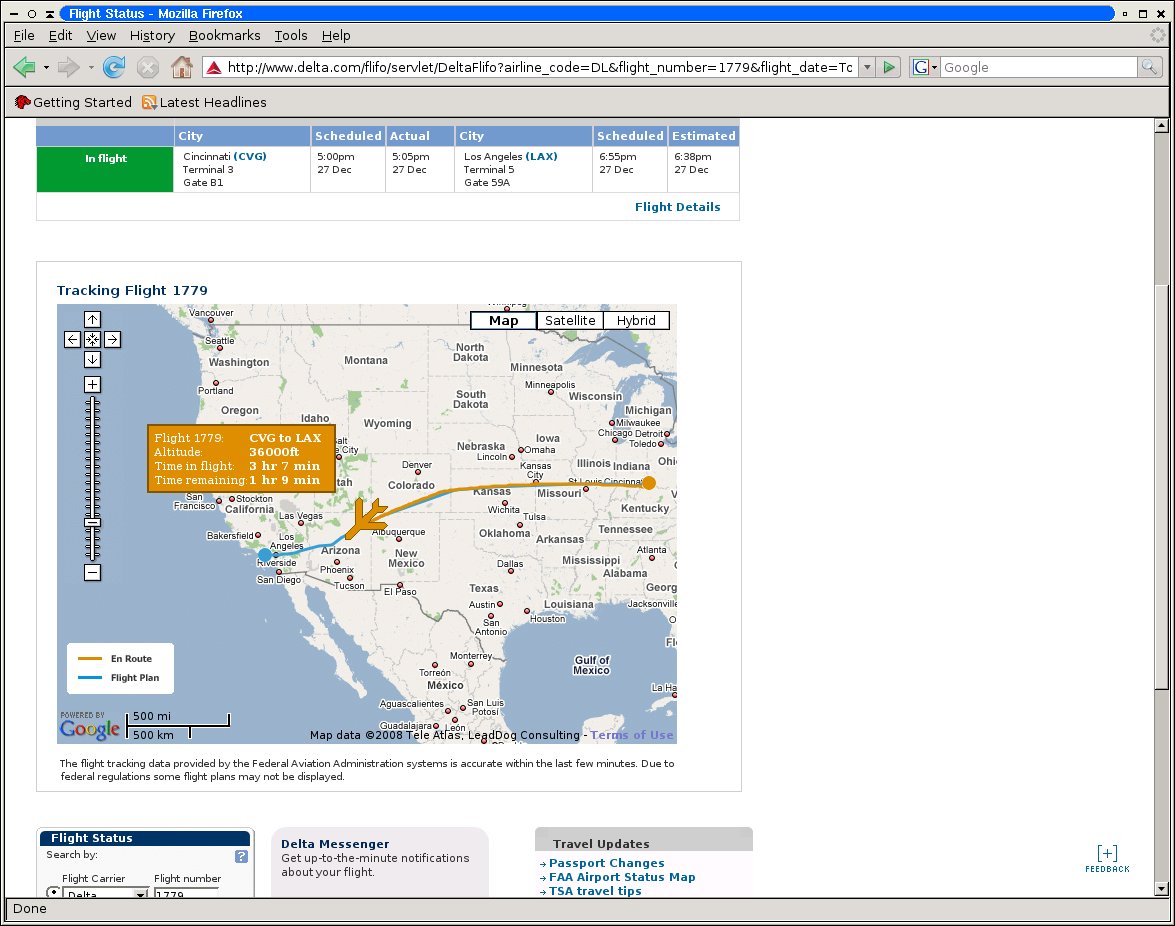
Task: Go back with the green back arrow
Action: 24,67
